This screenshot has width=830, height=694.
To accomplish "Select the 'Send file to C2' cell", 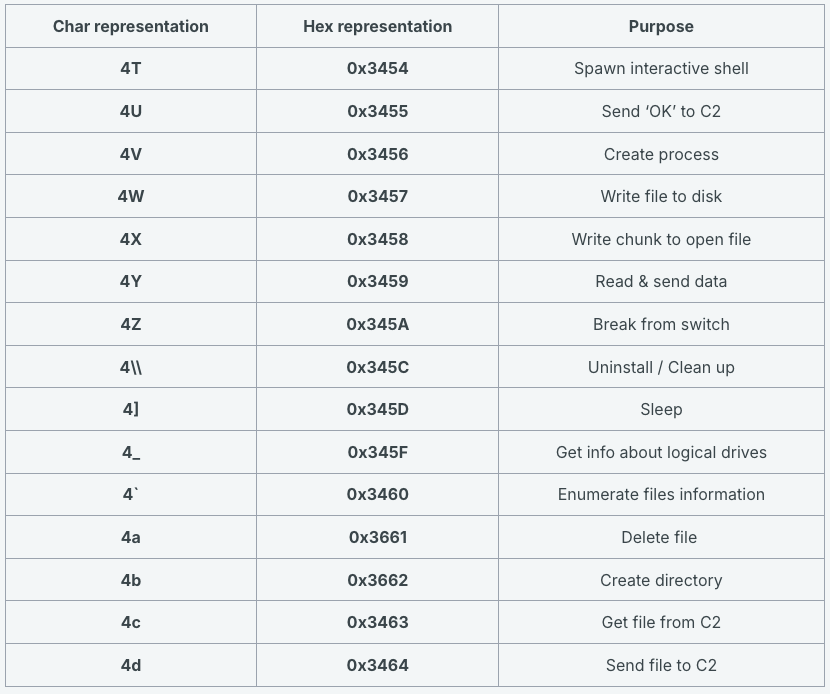I will coord(661,666).
